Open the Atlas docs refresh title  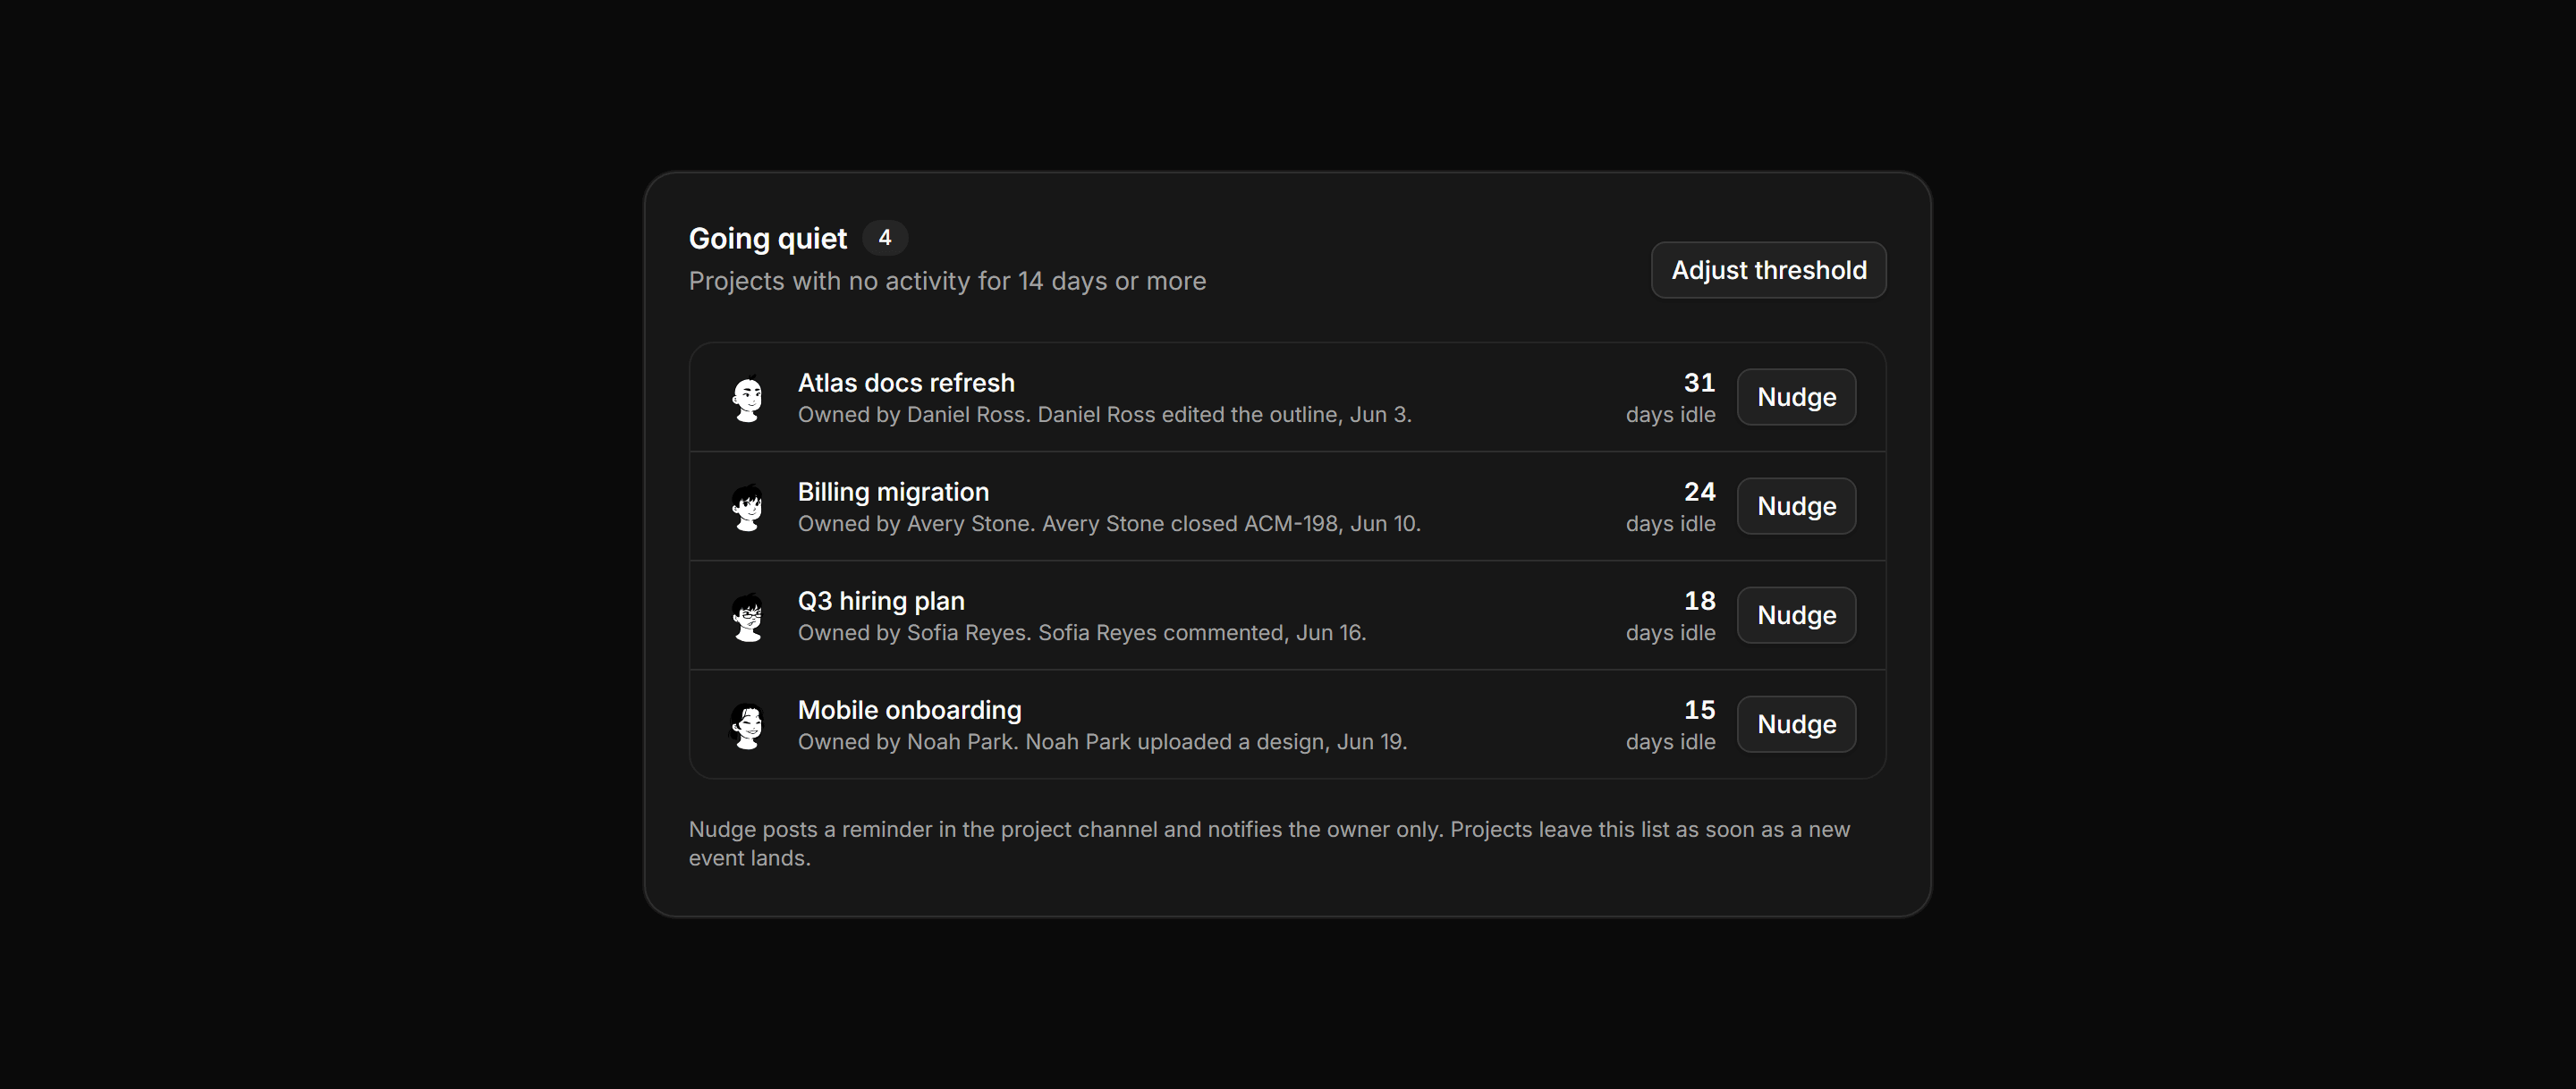tap(906, 383)
